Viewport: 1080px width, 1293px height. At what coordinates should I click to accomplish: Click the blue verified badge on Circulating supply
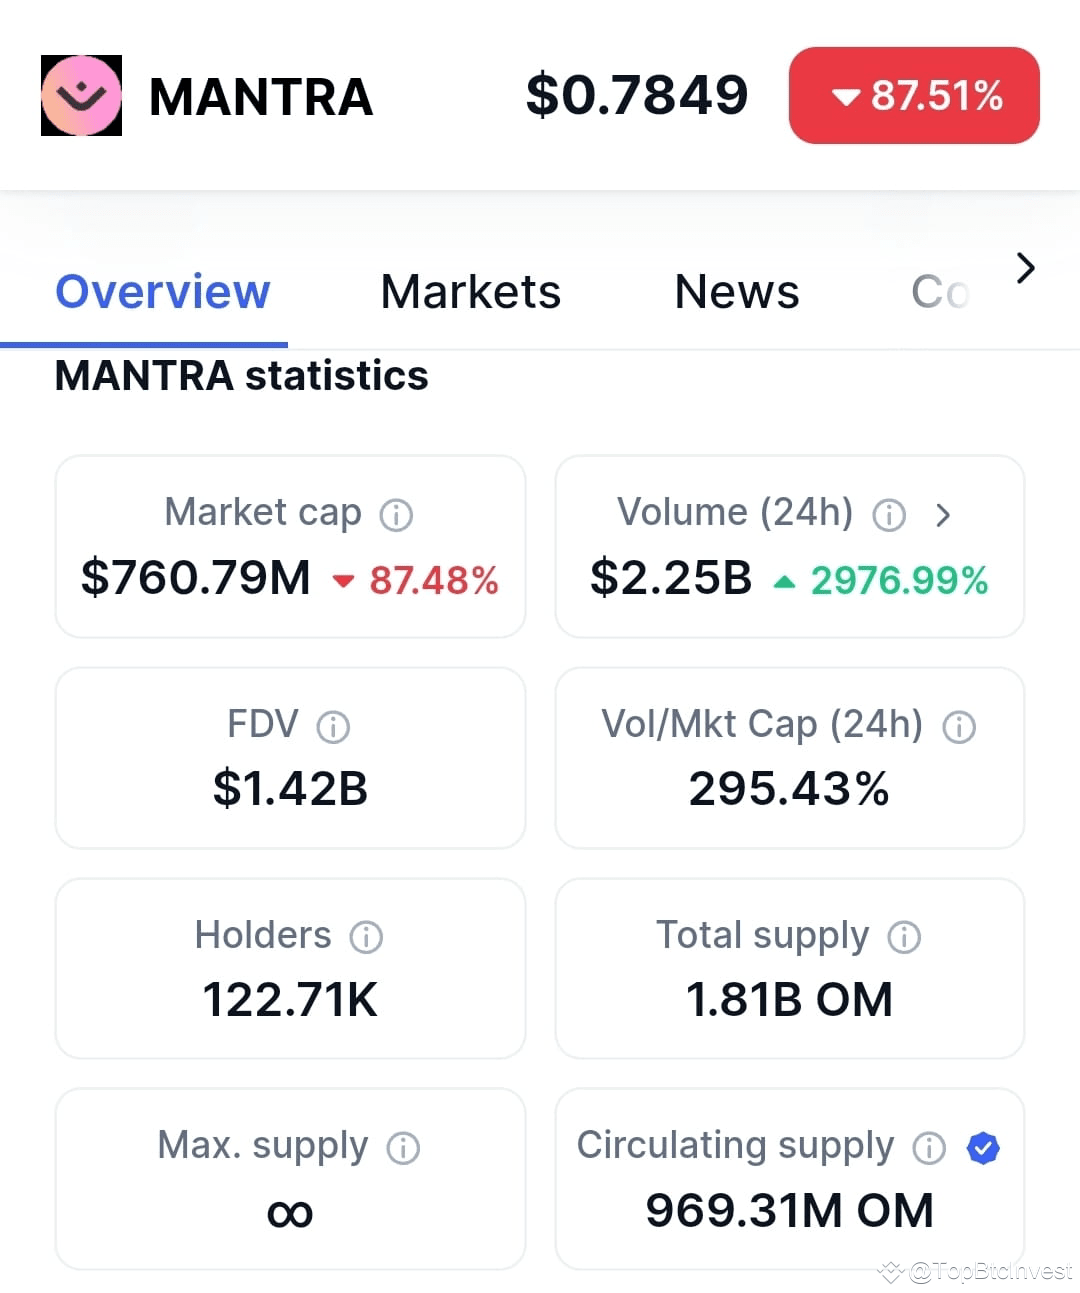pyautogui.click(x=983, y=1148)
